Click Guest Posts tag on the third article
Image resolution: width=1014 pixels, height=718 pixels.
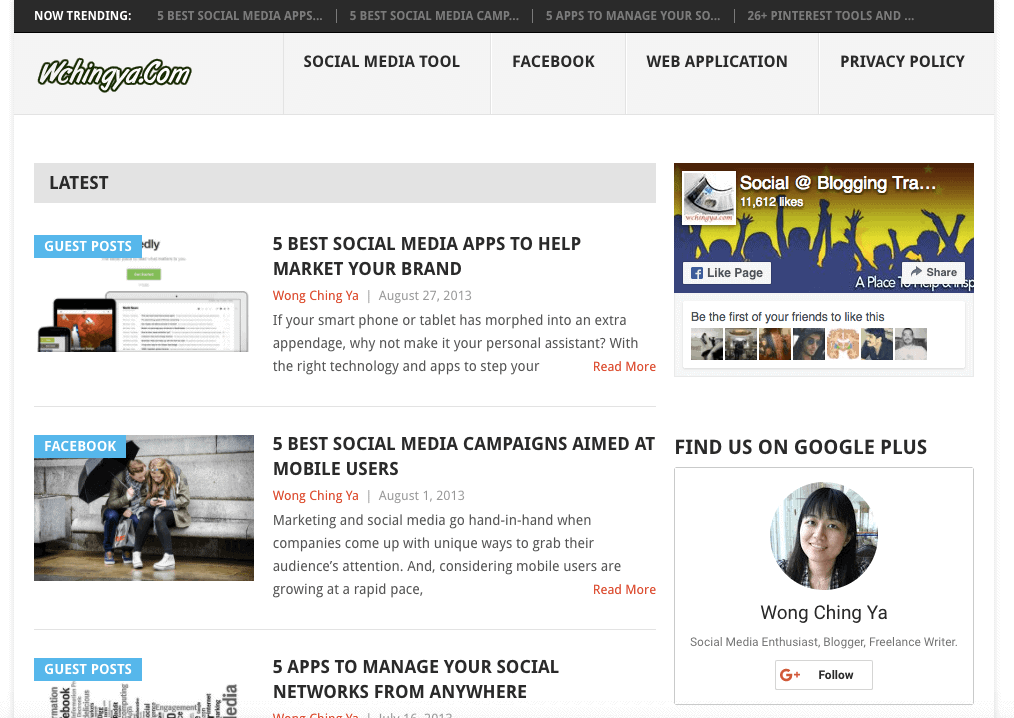click(x=88, y=669)
